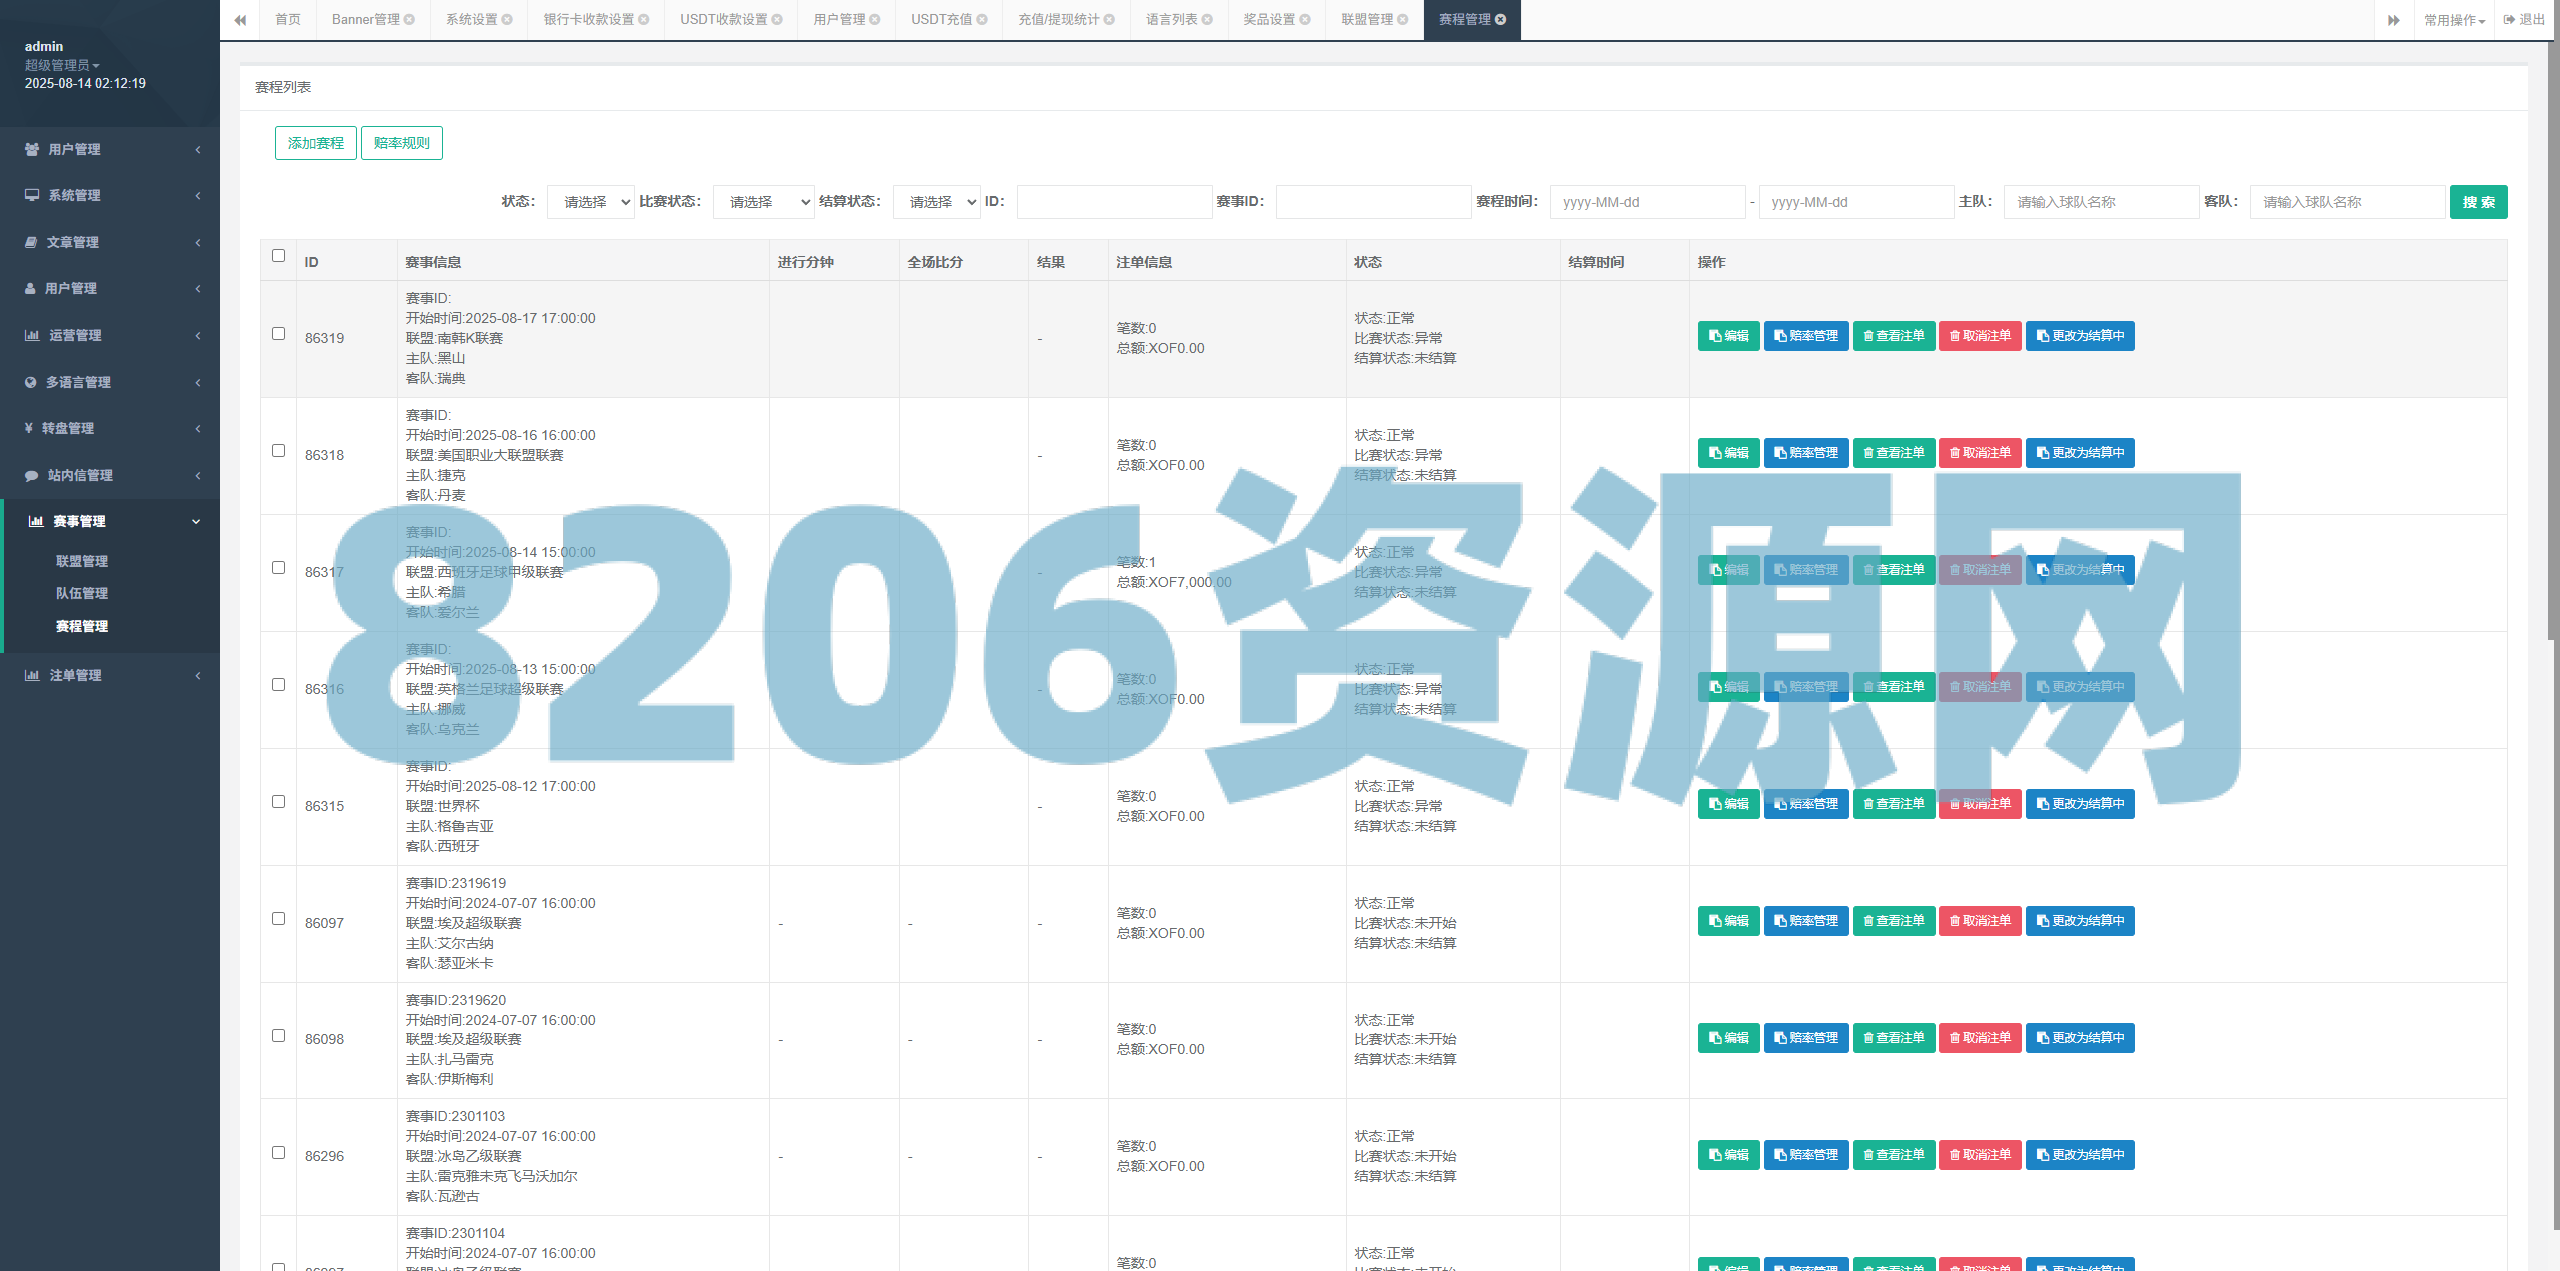Viewport: 2560px width, 1271px height.
Task: Click the 添加赛程 button
Action: pos(315,142)
